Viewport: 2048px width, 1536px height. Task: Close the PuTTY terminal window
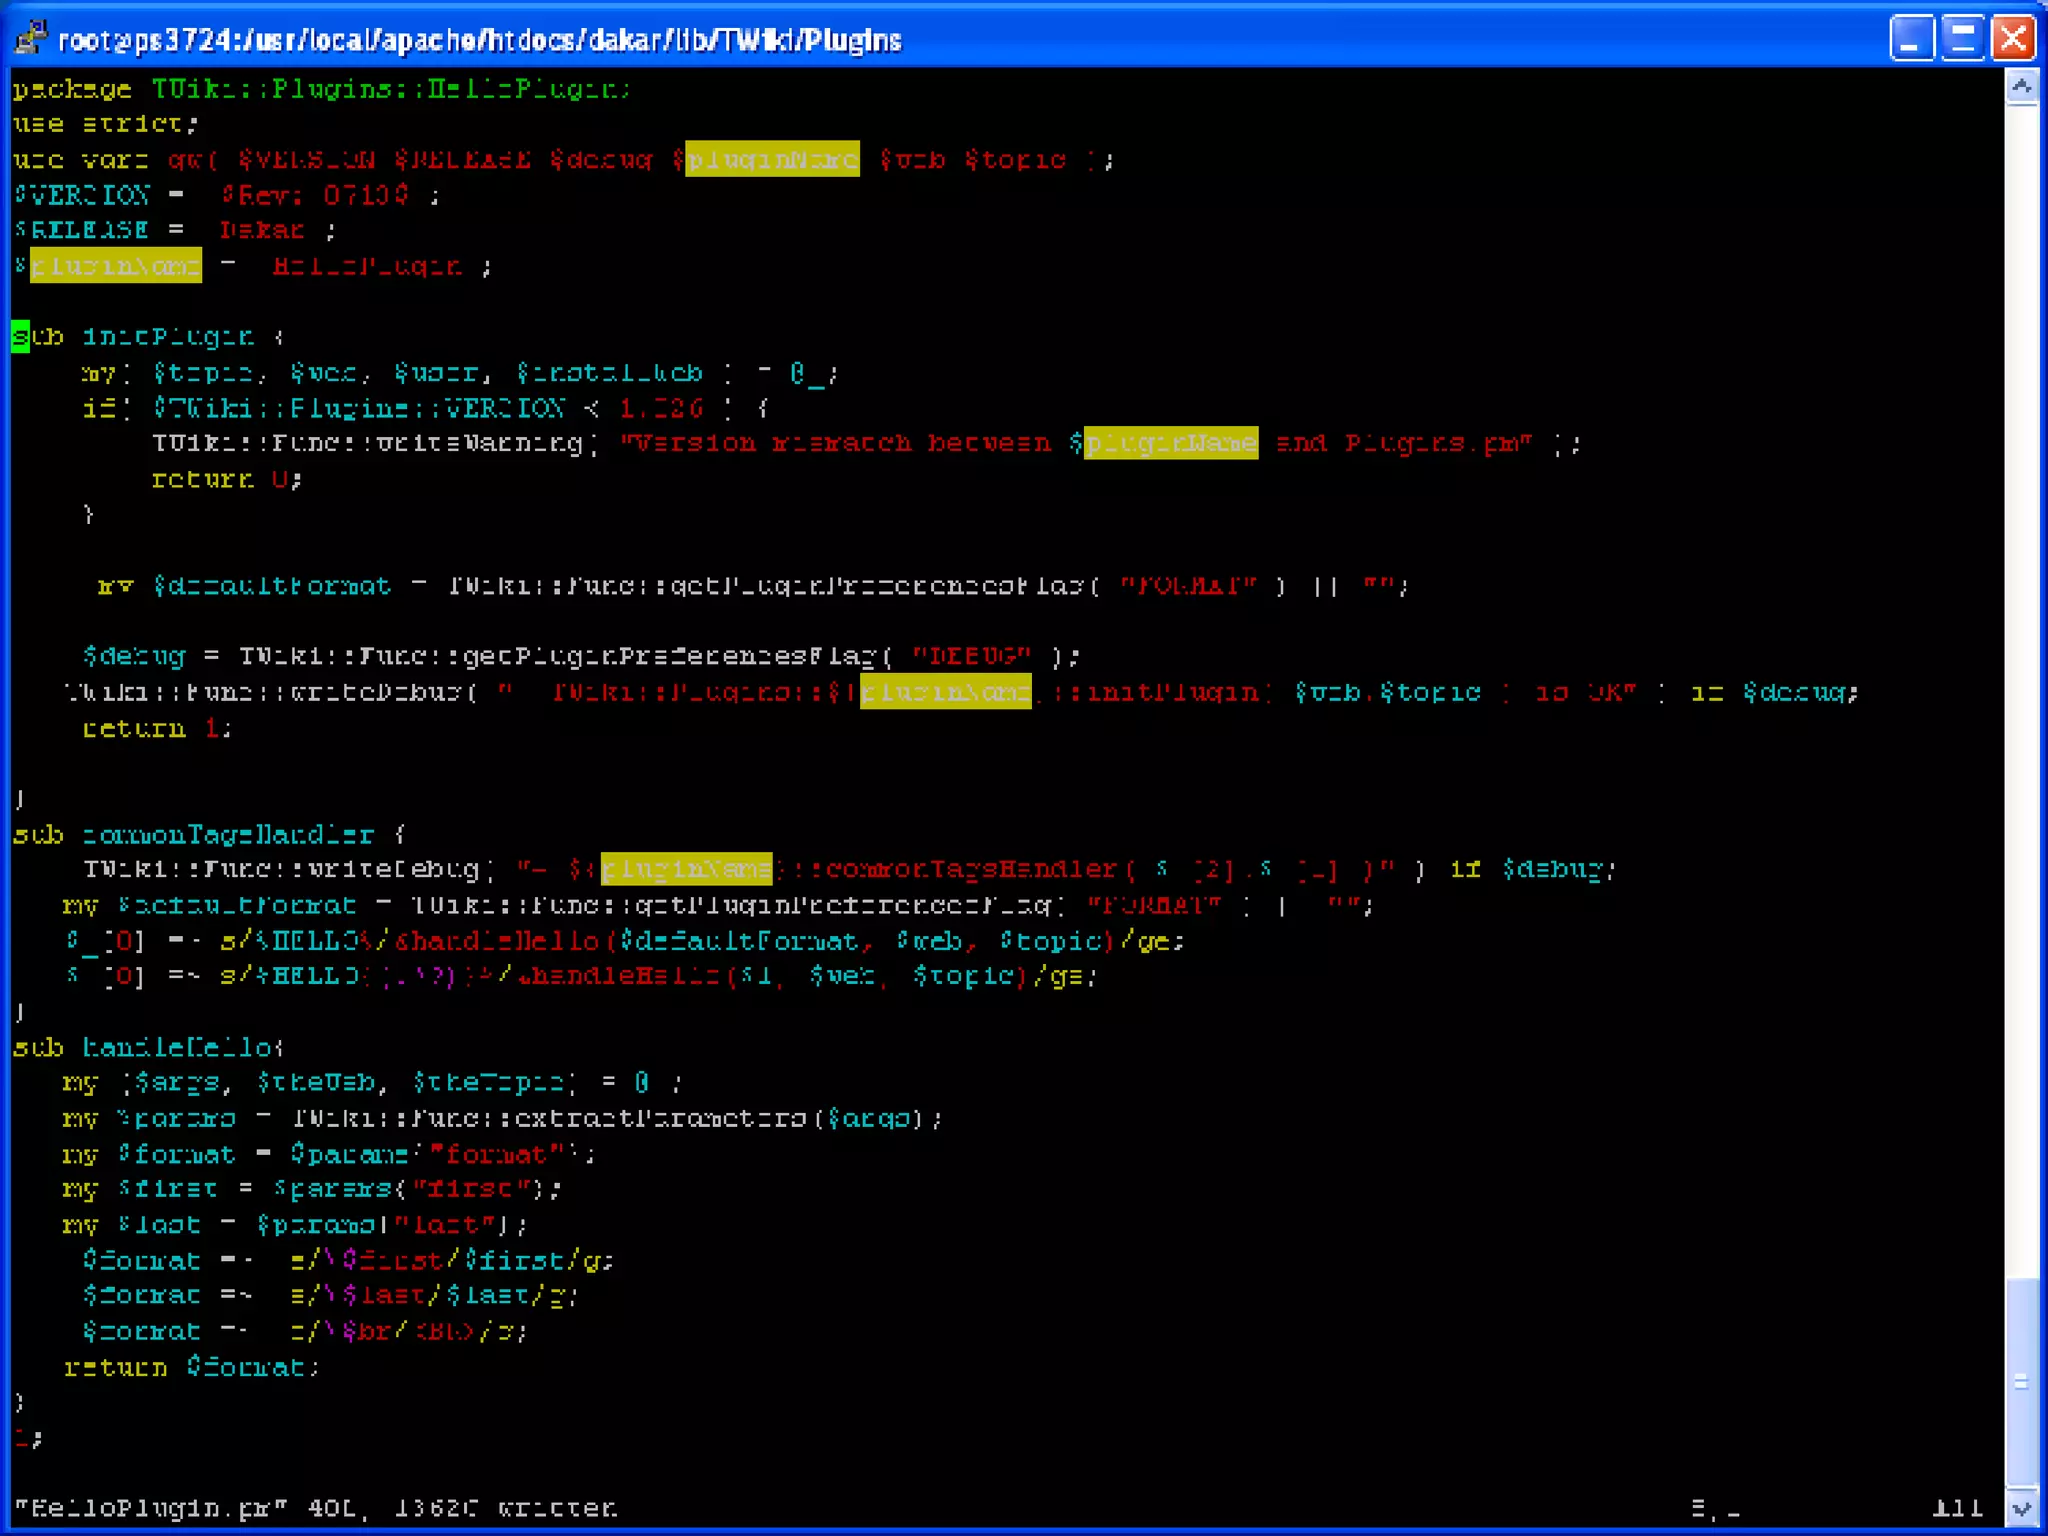coord(2013,39)
